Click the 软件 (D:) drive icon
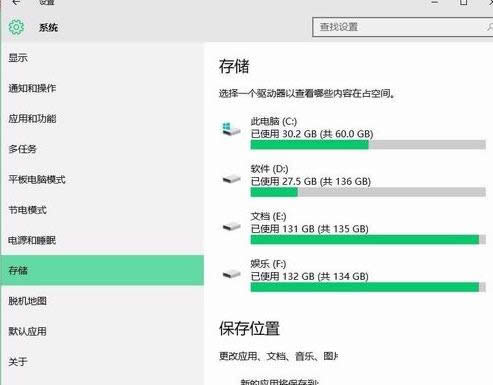 [231, 179]
